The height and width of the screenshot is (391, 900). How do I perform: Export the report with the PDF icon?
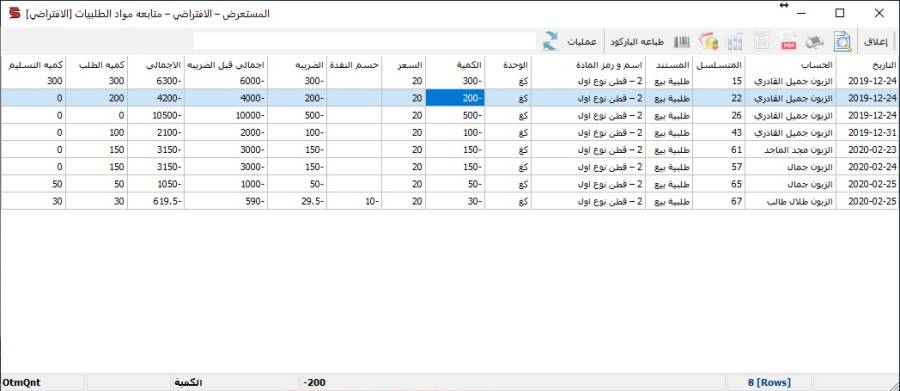tap(789, 41)
